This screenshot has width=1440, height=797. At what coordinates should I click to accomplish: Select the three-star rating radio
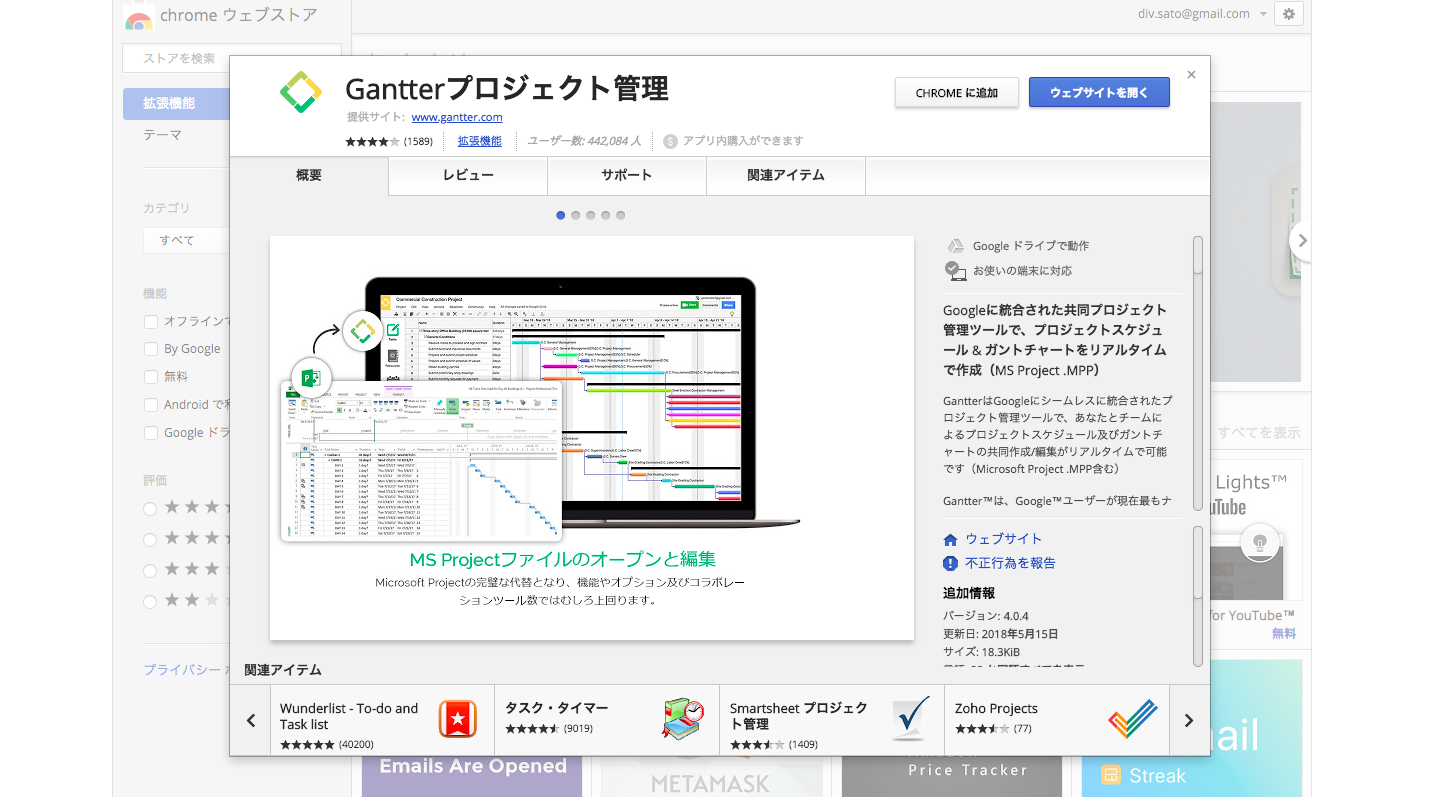pyautogui.click(x=150, y=570)
